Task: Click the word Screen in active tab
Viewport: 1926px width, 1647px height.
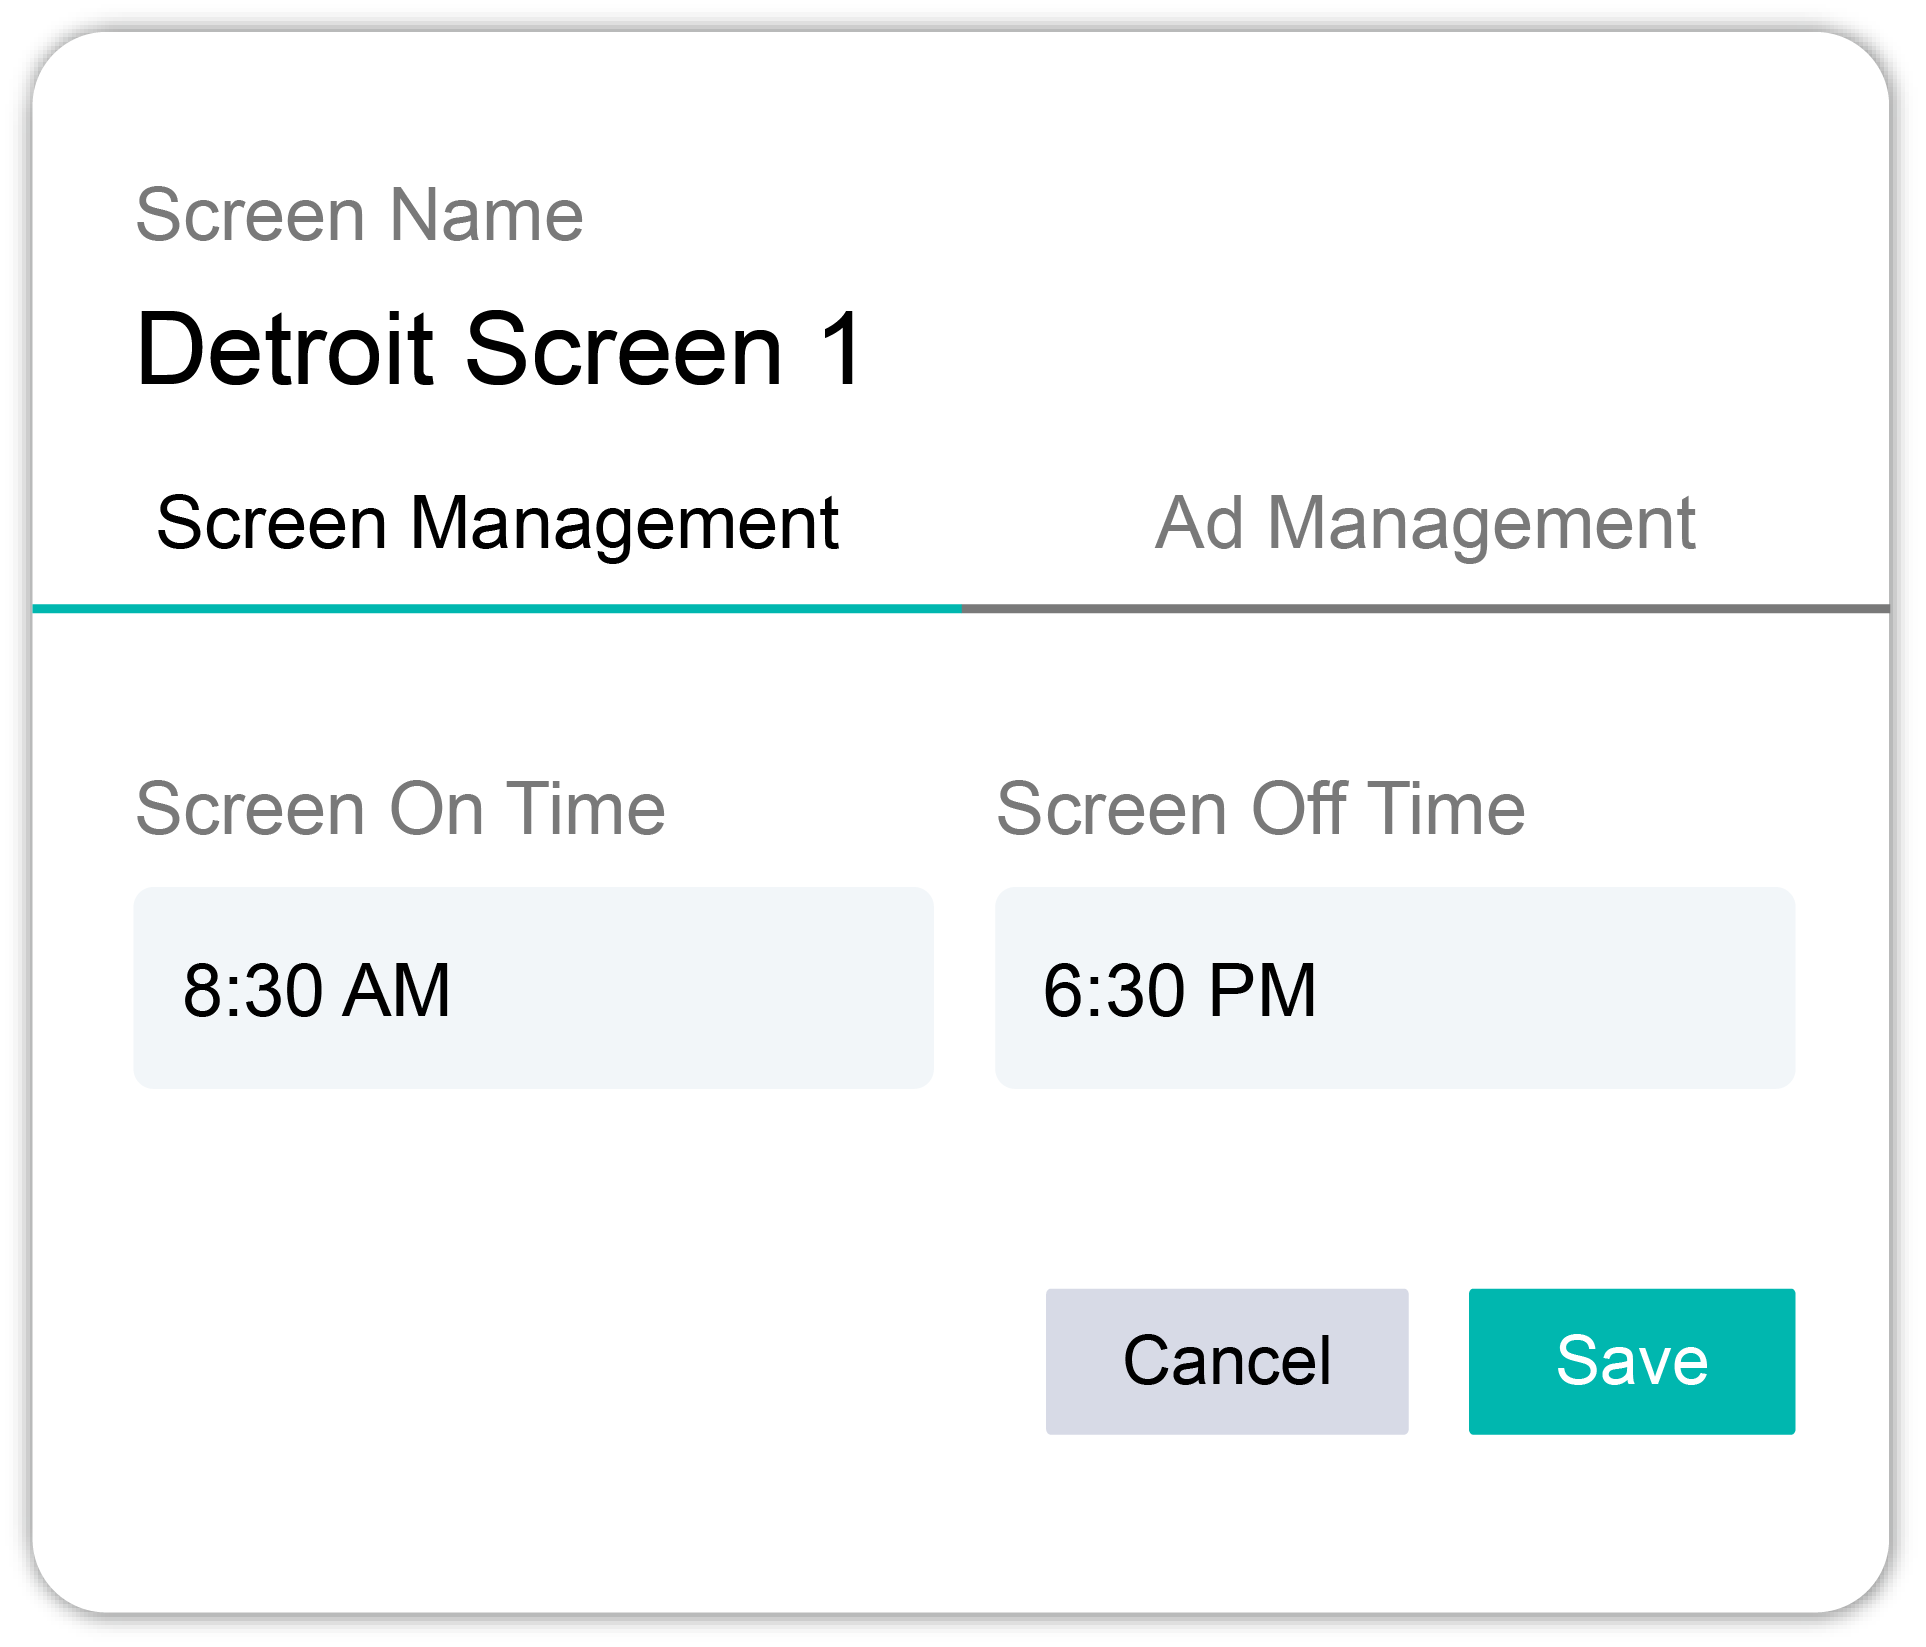Action: coord(271,524)
